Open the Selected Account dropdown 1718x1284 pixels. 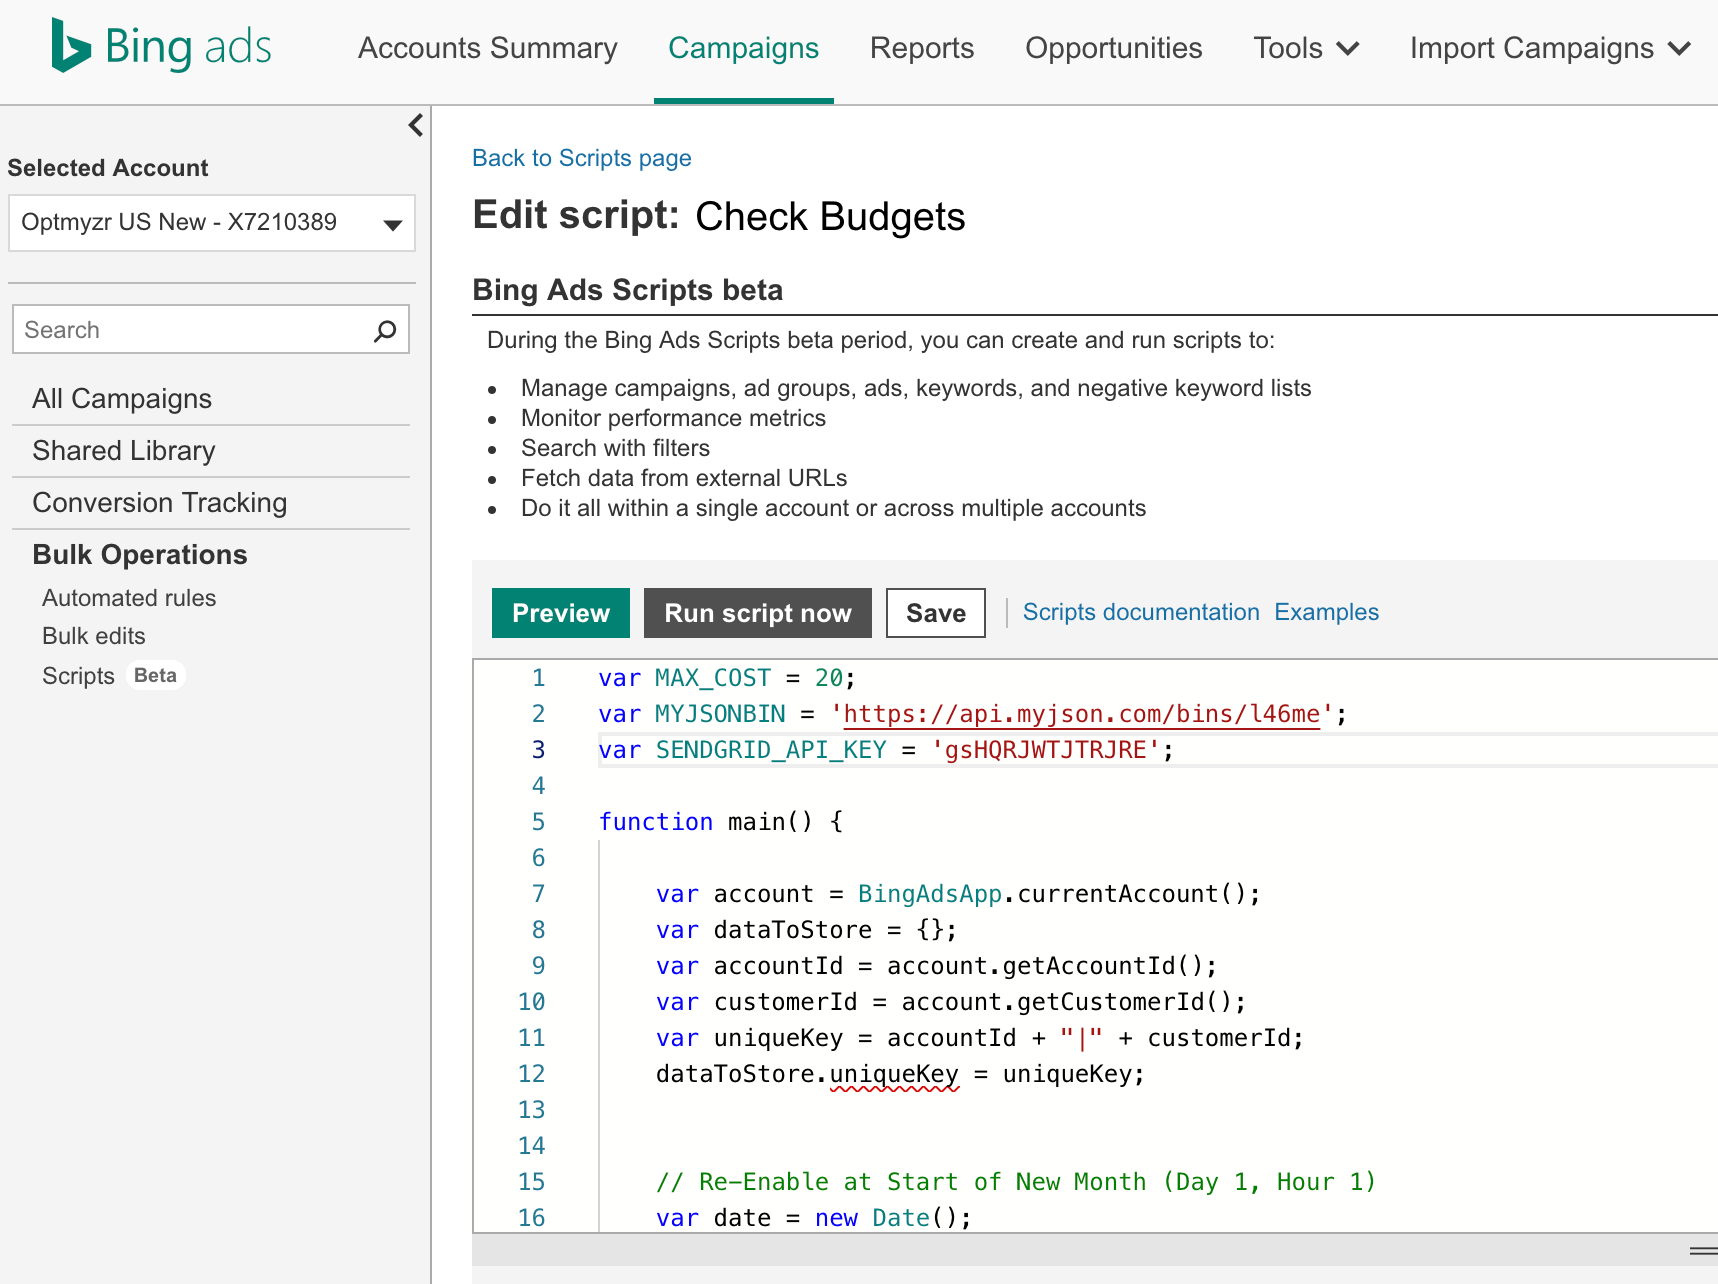pyautogui.click(x=212, y=223)
